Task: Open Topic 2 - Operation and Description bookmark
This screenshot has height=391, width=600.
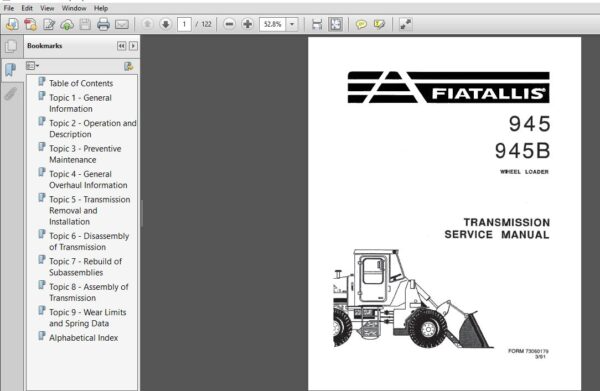Action: click(93, 129)
